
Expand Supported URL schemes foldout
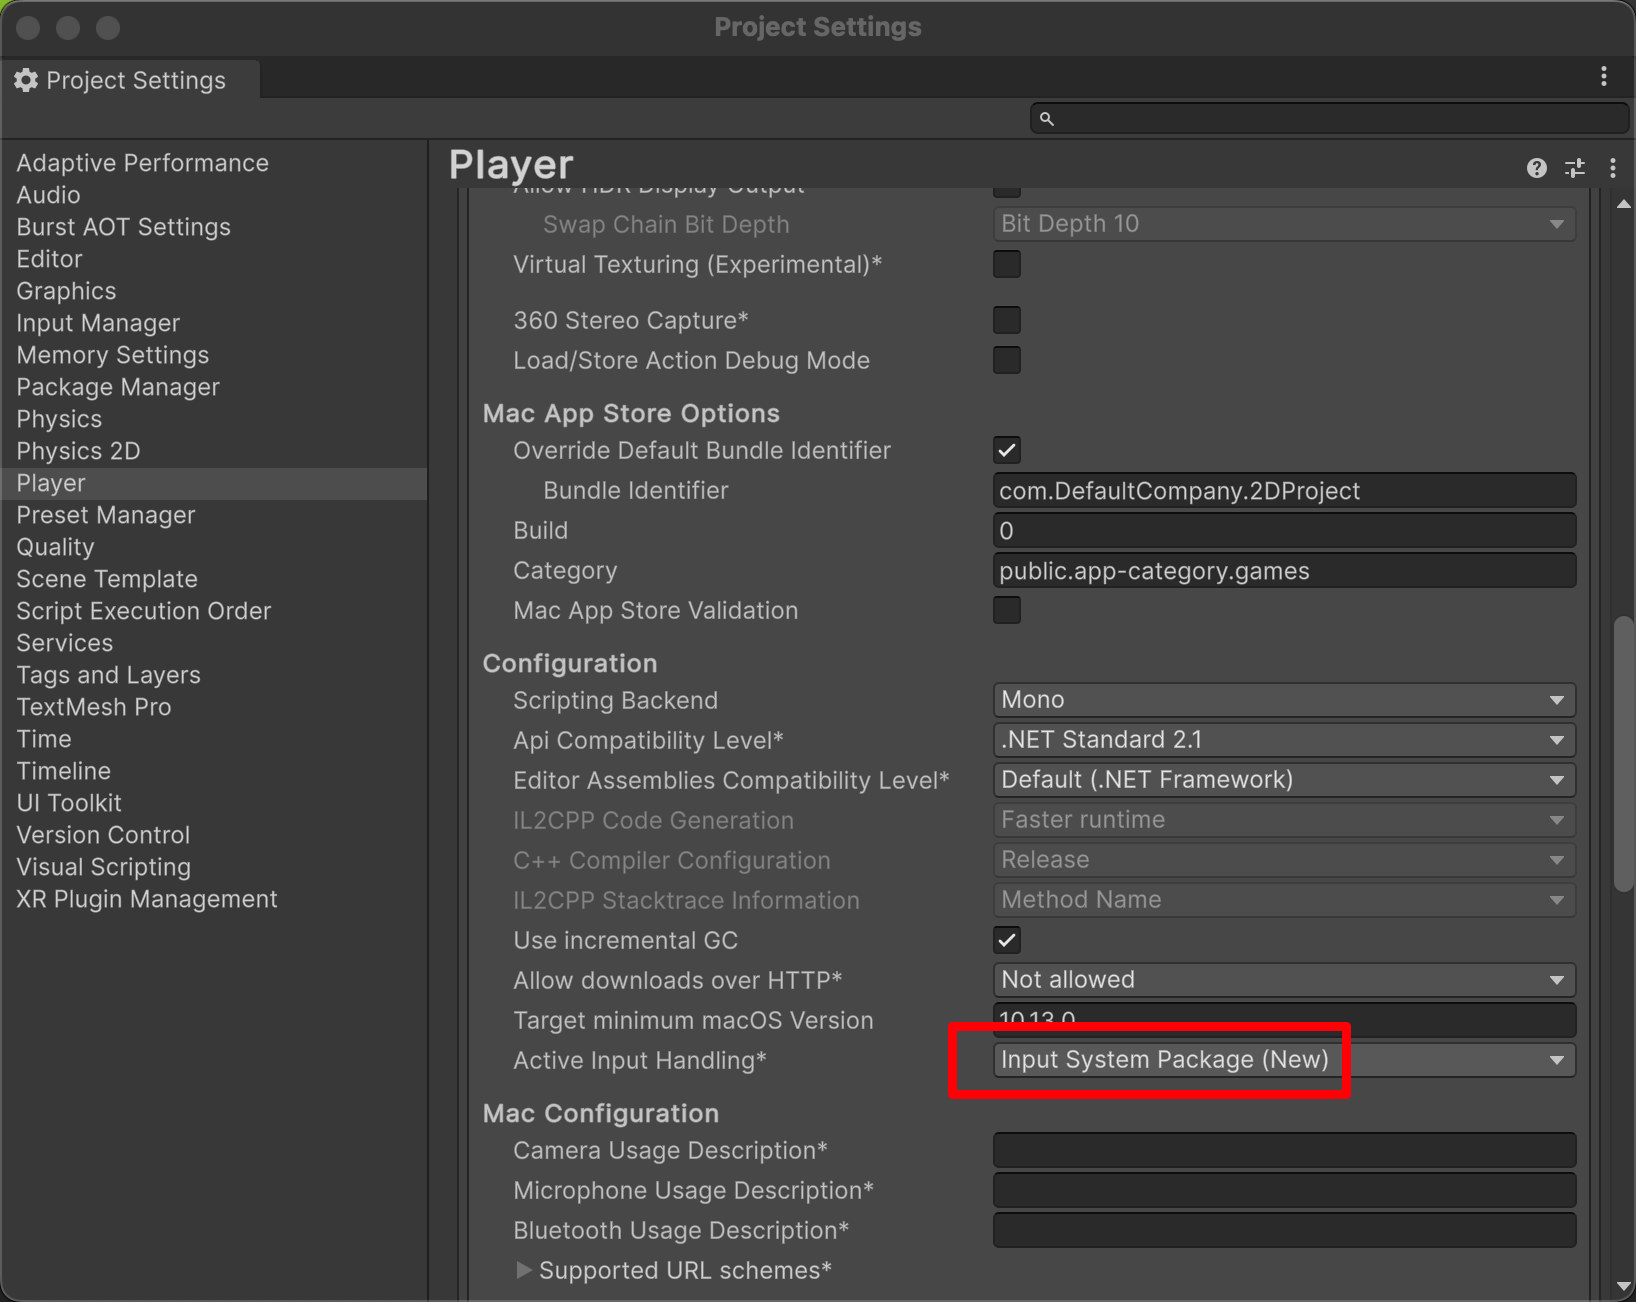pyautogui.click(x=523, y=1270)
